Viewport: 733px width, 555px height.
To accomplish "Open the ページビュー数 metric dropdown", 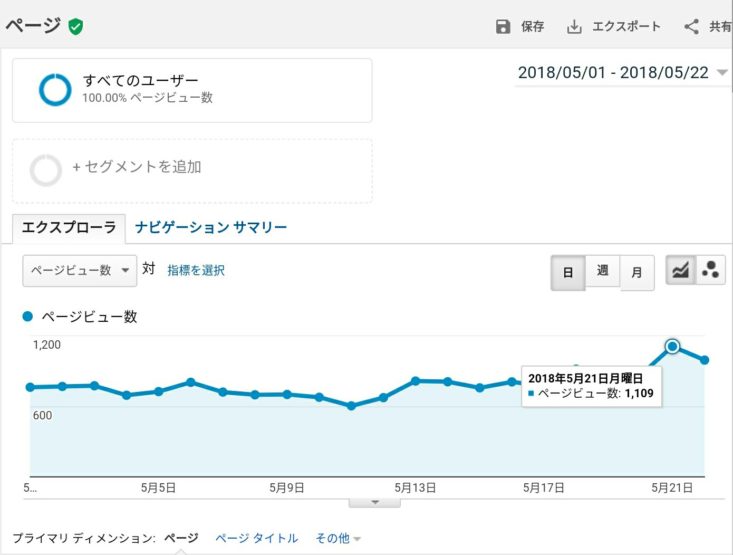I will 79,270.
